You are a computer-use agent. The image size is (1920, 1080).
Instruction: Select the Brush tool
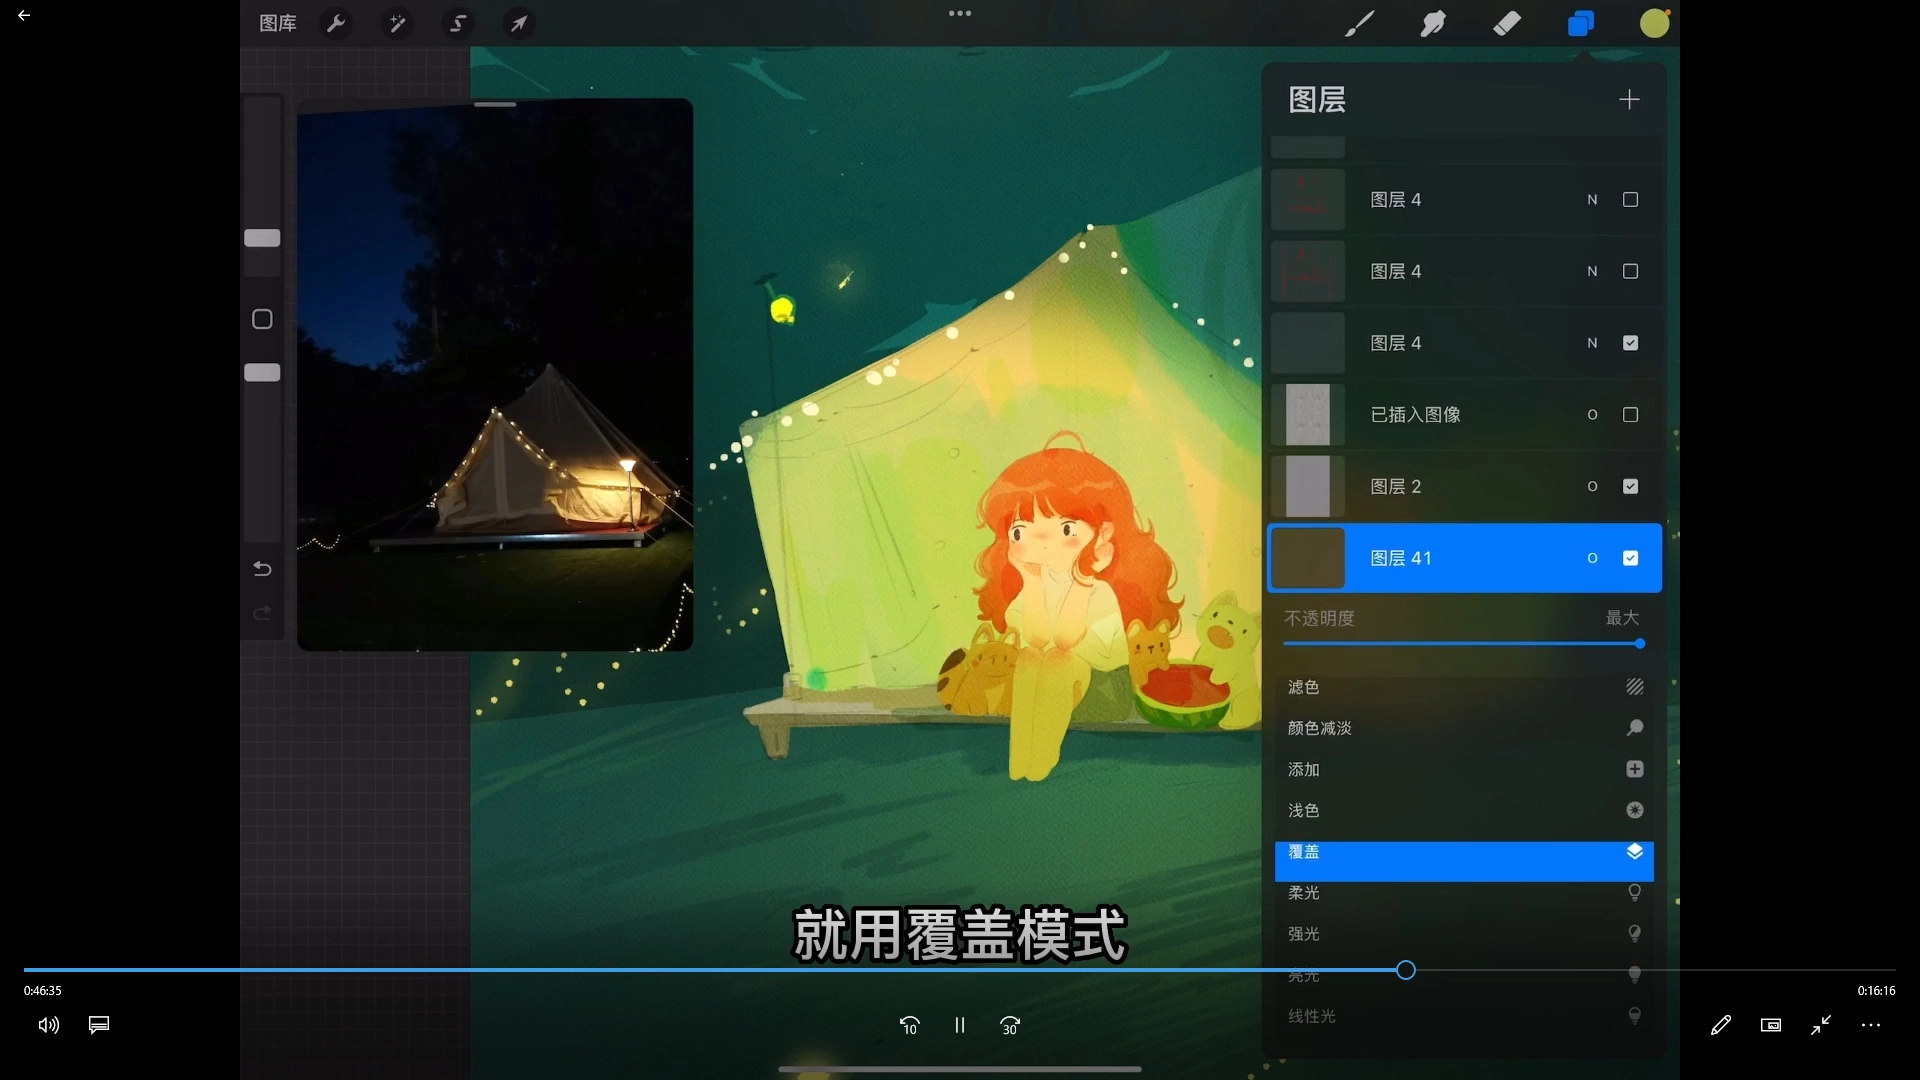coord(1358,23)
